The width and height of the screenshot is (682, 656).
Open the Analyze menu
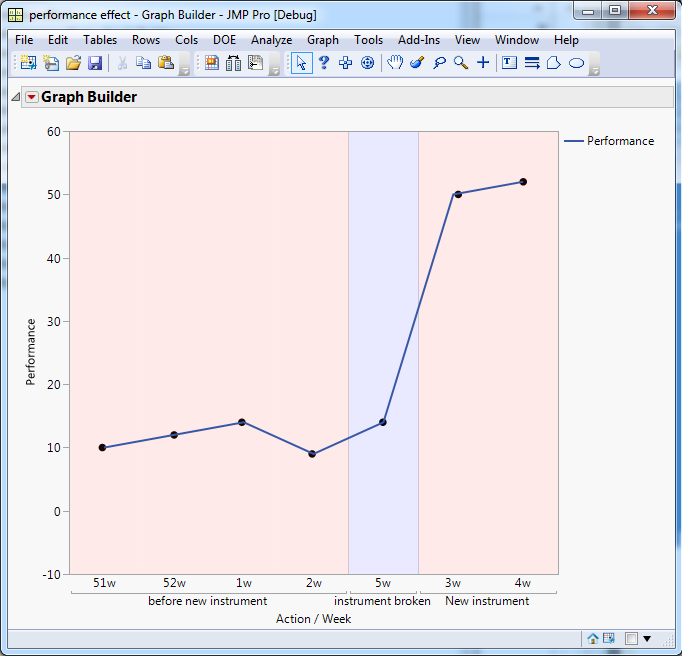tap(271, 40)
